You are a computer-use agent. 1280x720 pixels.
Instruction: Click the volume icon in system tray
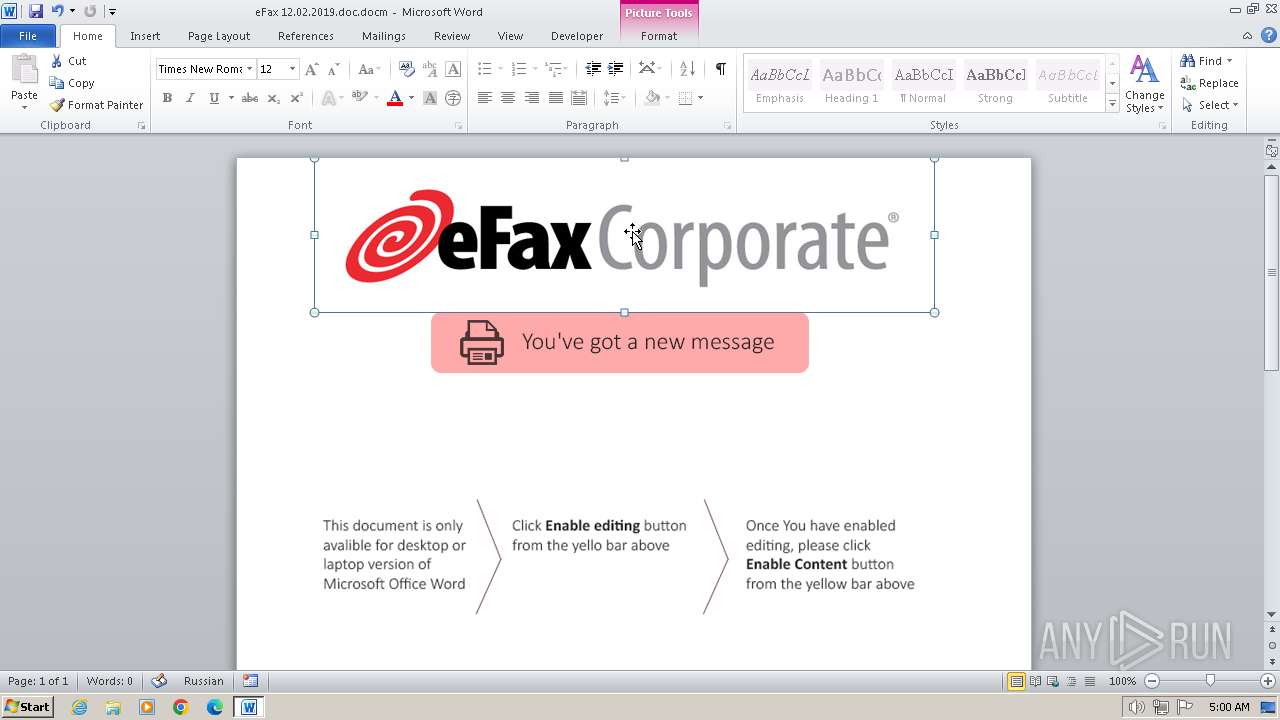(x=1136, y=707)
